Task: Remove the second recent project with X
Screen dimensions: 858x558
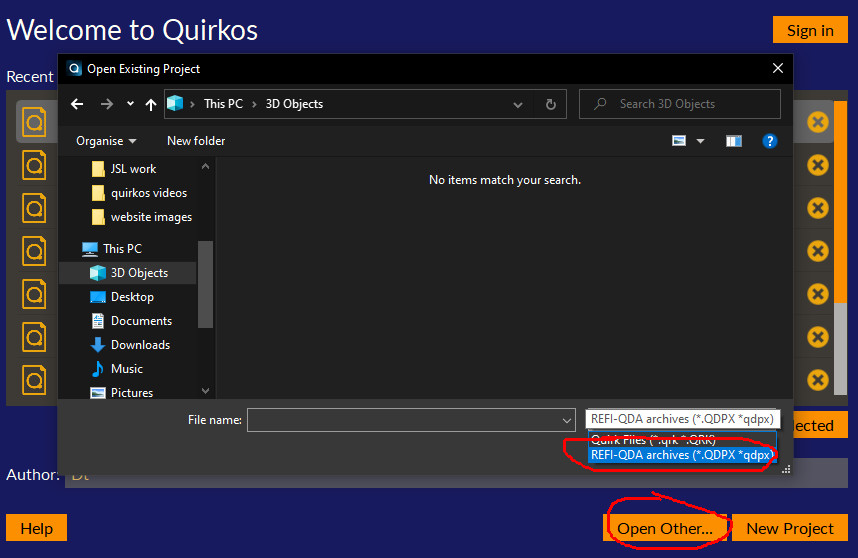Action: (x=818, y=165)
